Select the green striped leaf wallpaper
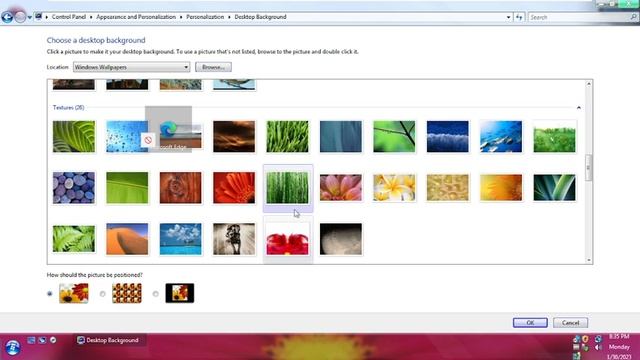 point(73,136)
